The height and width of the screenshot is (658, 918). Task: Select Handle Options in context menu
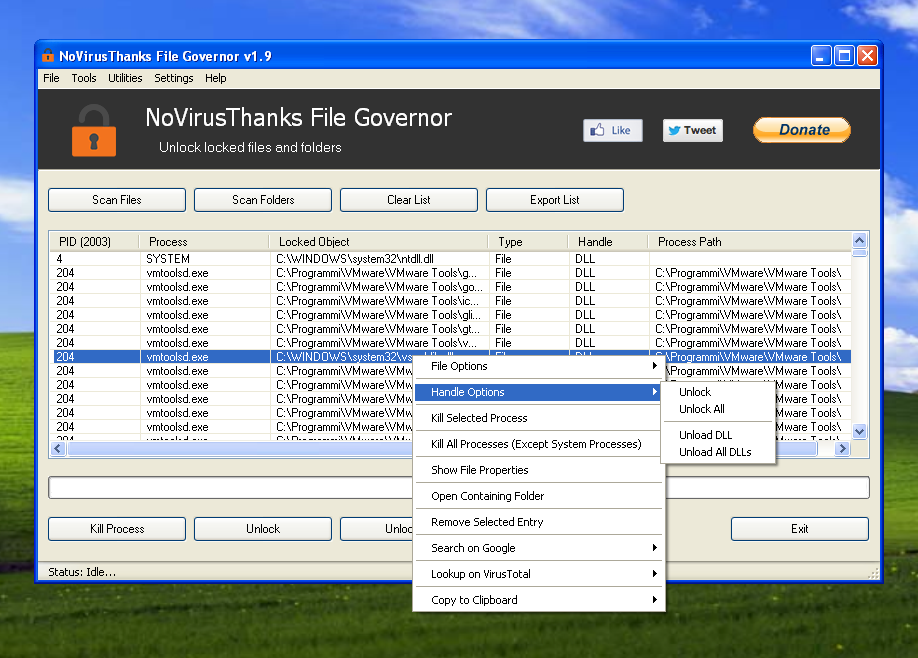539,392
